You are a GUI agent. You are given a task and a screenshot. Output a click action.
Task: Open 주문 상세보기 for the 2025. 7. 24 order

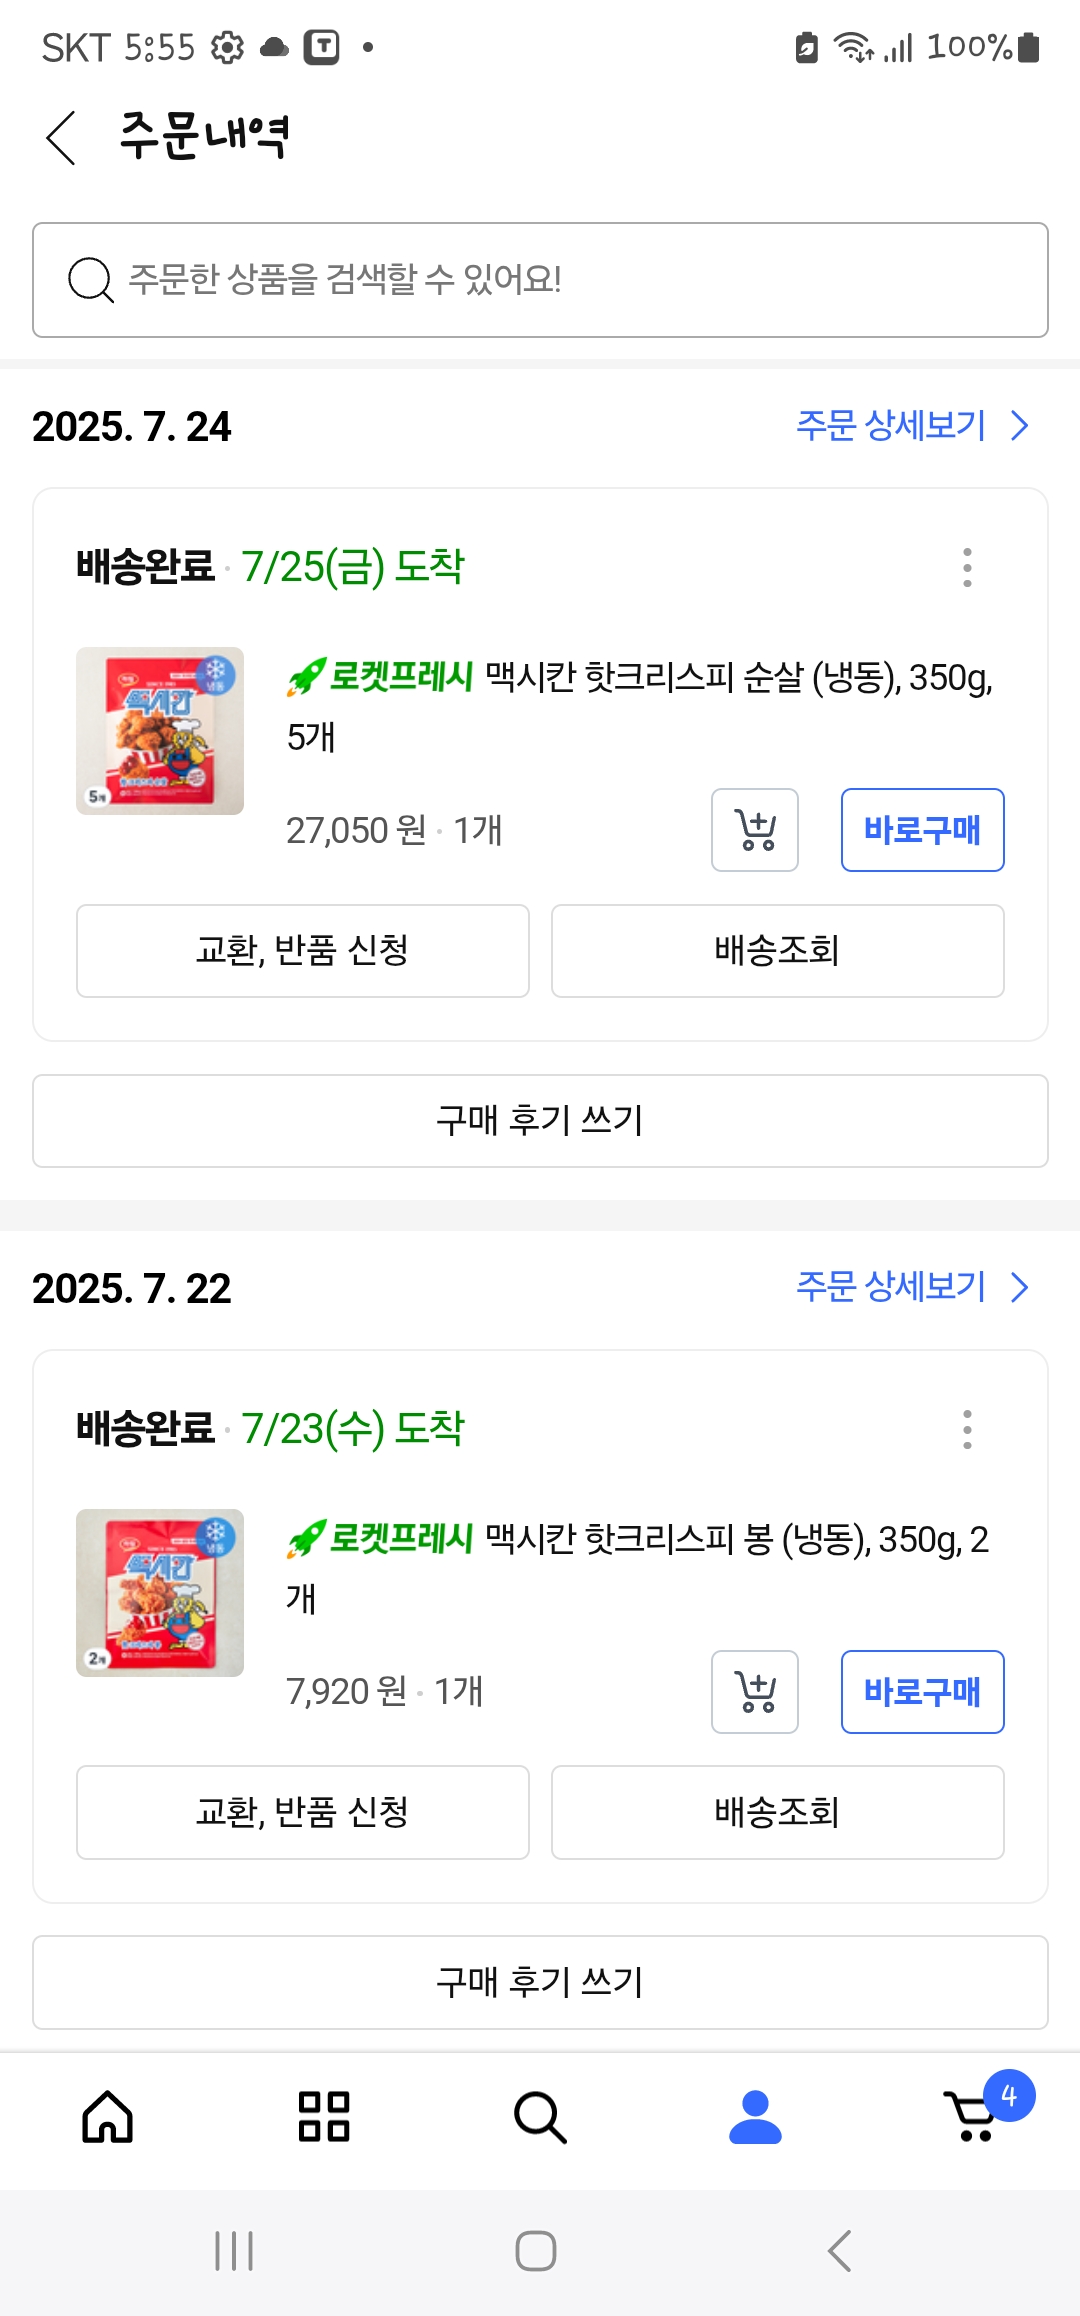[x=911, y=426]
